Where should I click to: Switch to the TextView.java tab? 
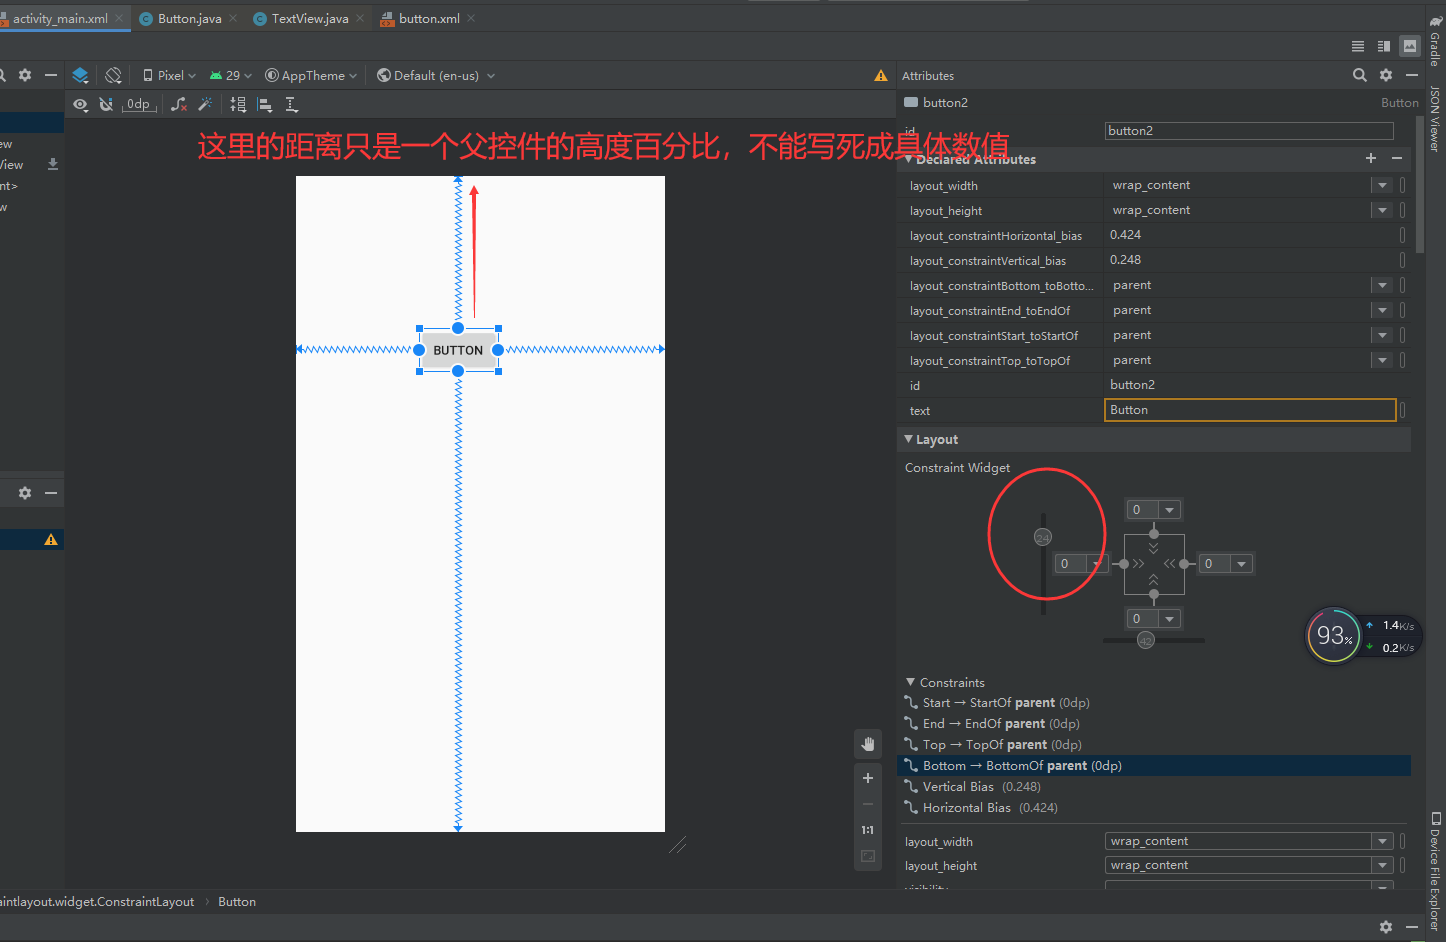pos(310,18)
